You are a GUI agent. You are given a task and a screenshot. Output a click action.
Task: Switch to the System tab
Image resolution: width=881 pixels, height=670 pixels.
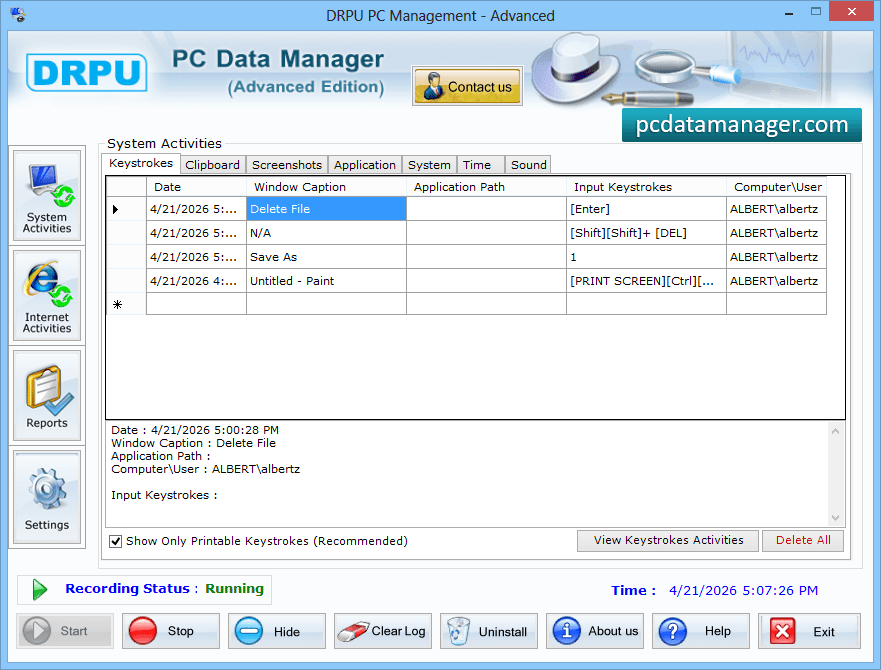(x=429, y=165)
